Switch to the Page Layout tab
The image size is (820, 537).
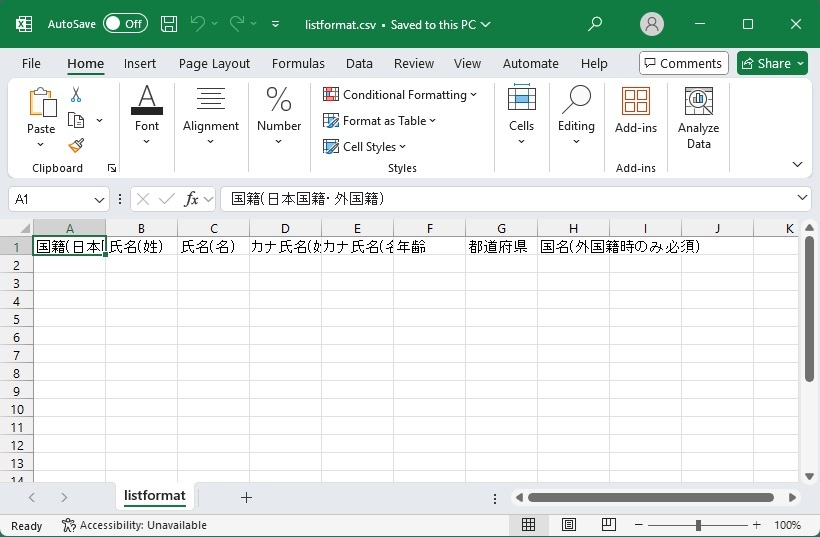[214, 64]
